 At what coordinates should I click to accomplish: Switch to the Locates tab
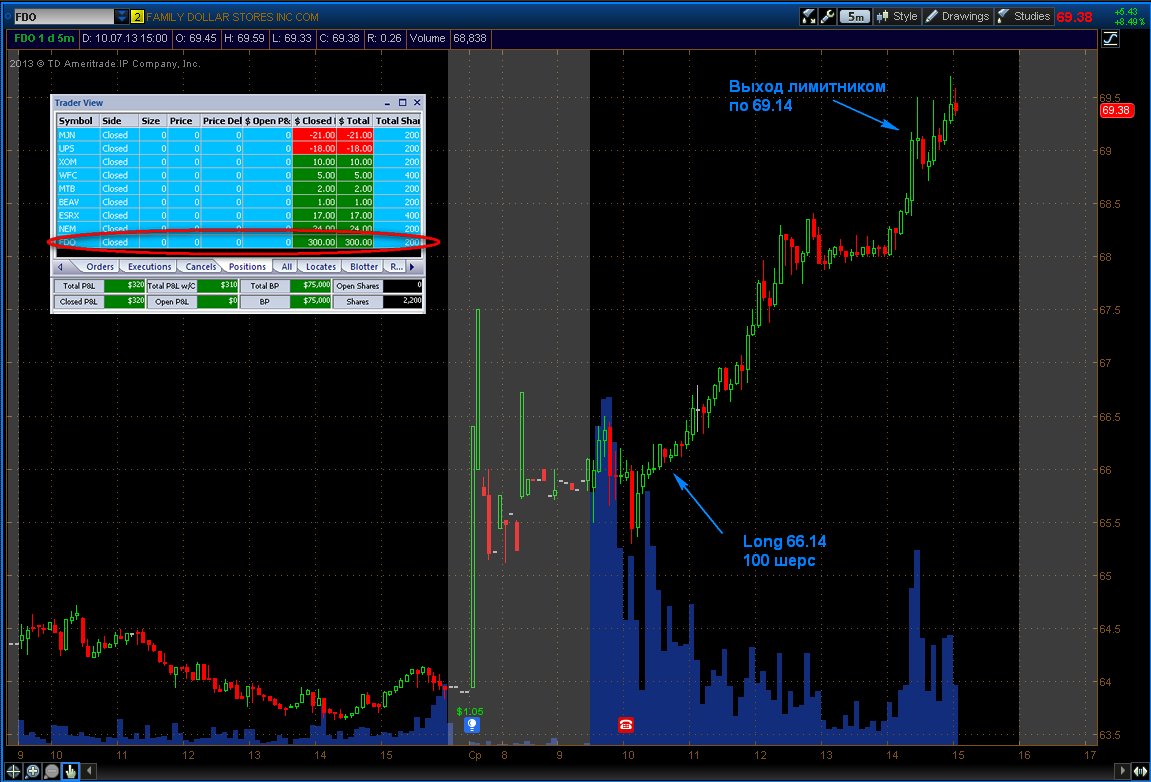321,267
